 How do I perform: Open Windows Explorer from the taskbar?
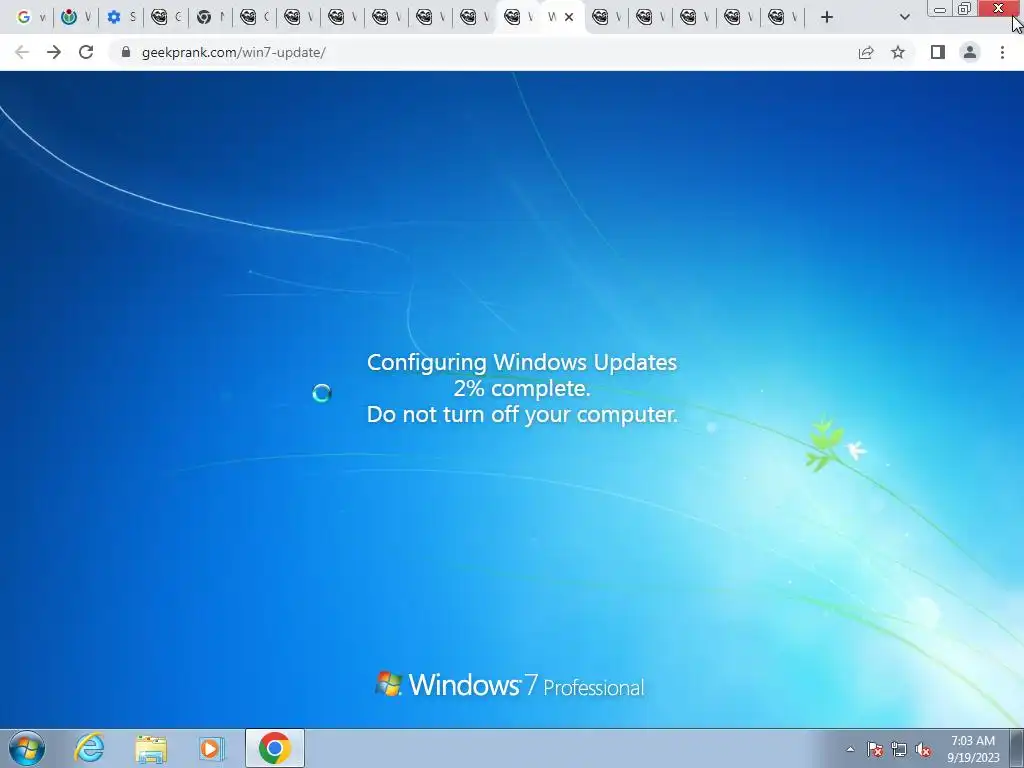coord(151,748)
